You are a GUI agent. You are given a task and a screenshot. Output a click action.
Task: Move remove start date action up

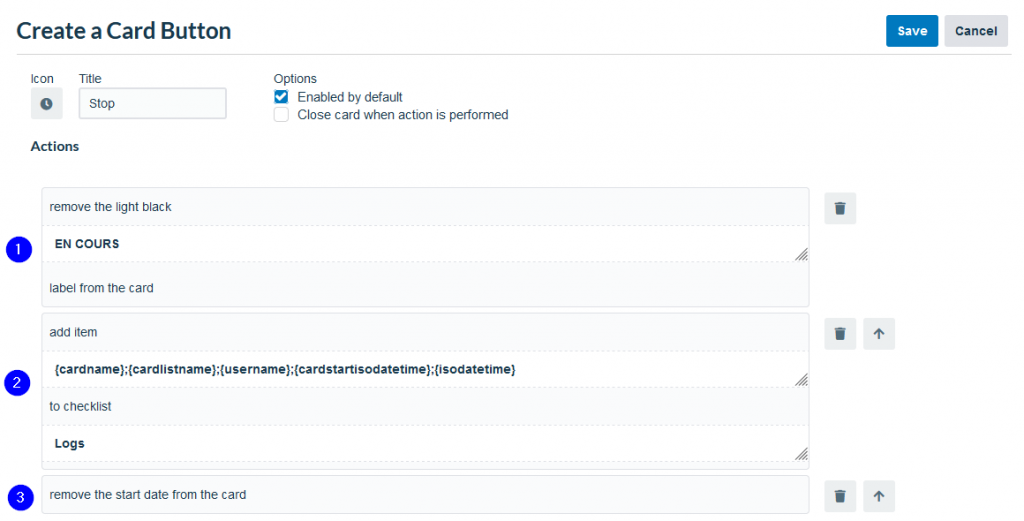(x=879, y=496)
